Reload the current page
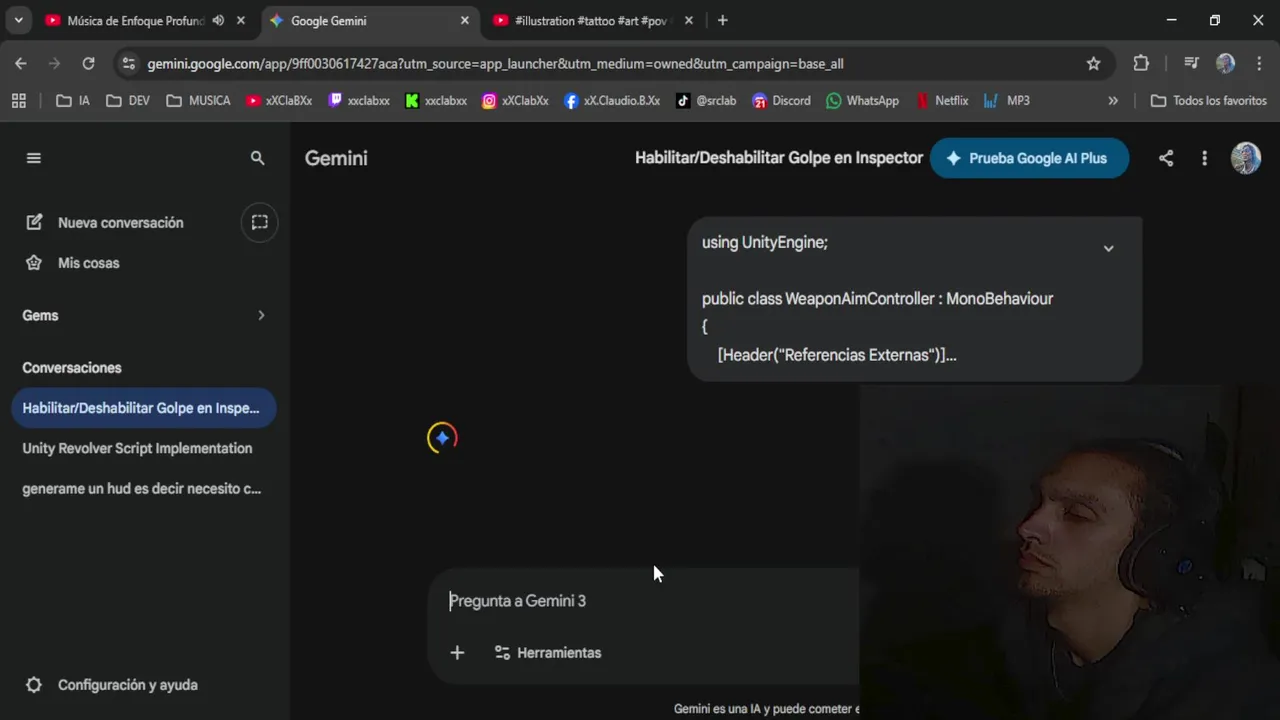The image size is (1280, 720). 88,63
